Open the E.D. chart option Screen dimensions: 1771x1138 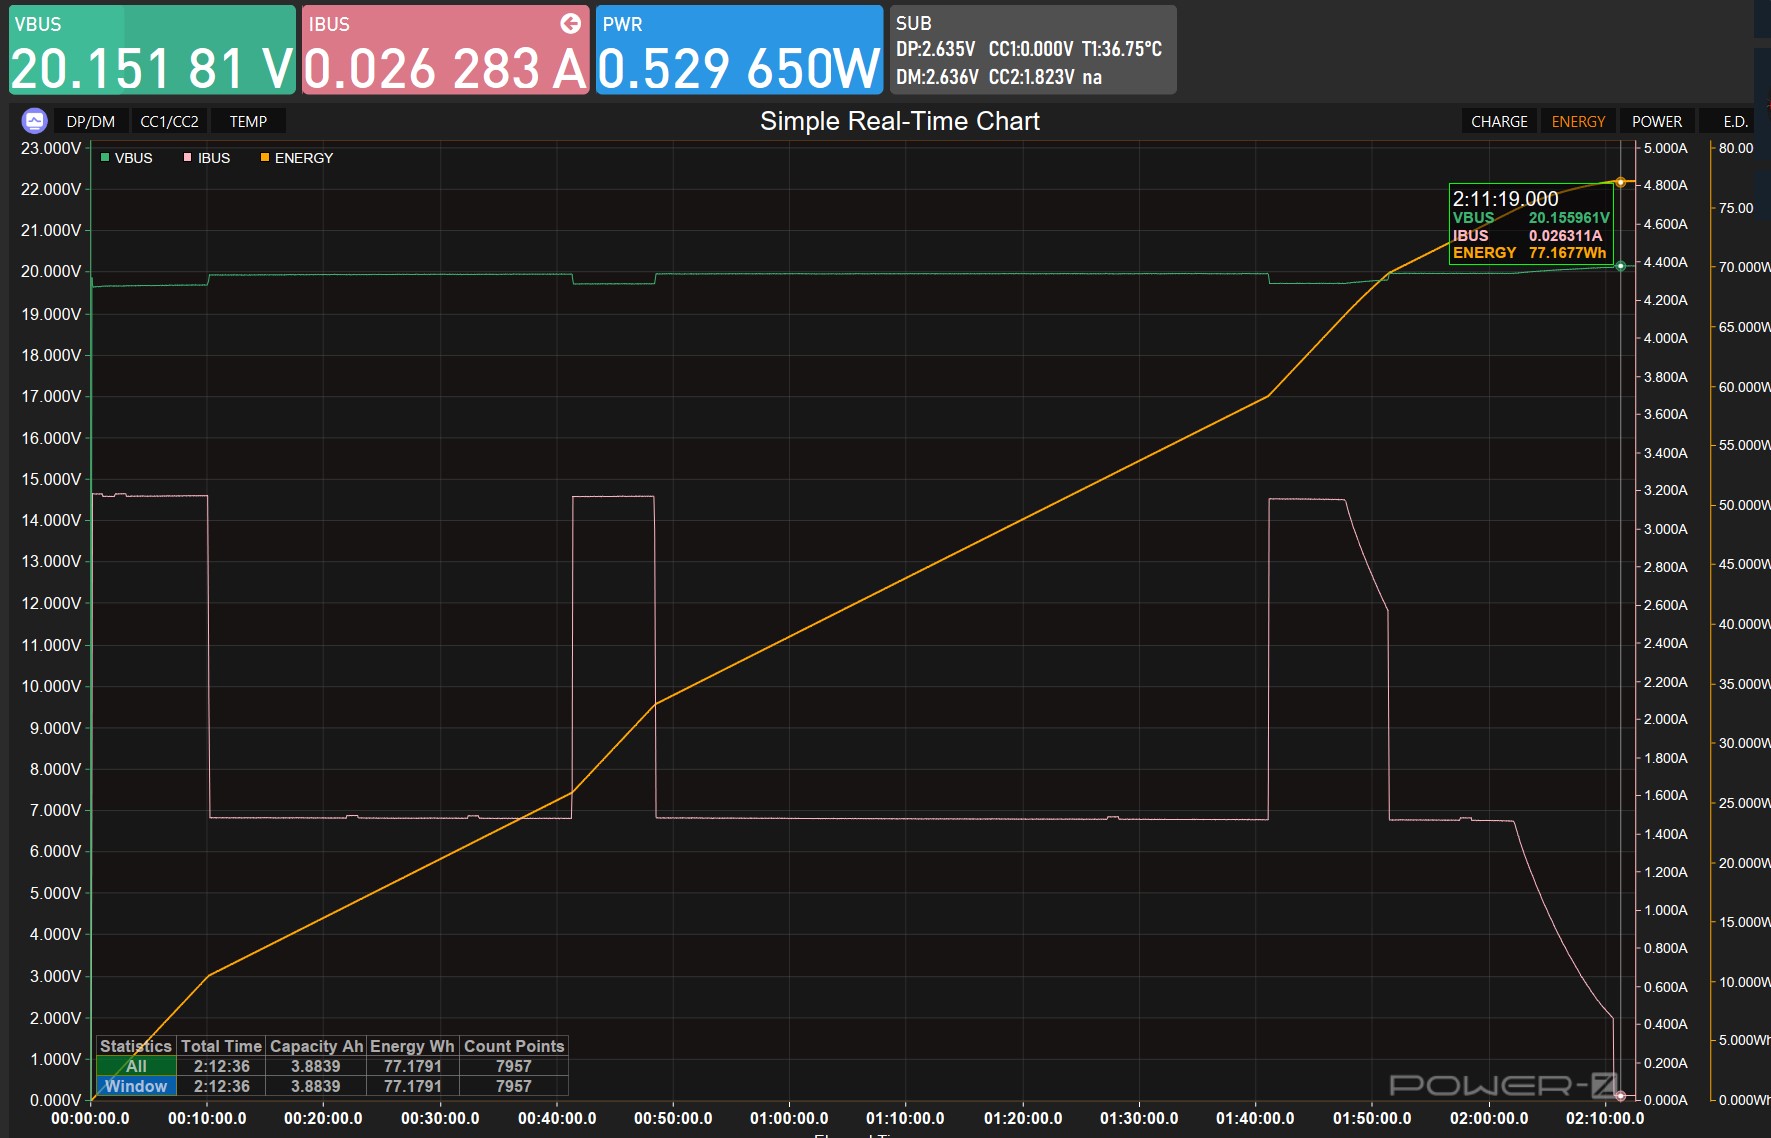pyautogui.click(x=1735, y=121)
